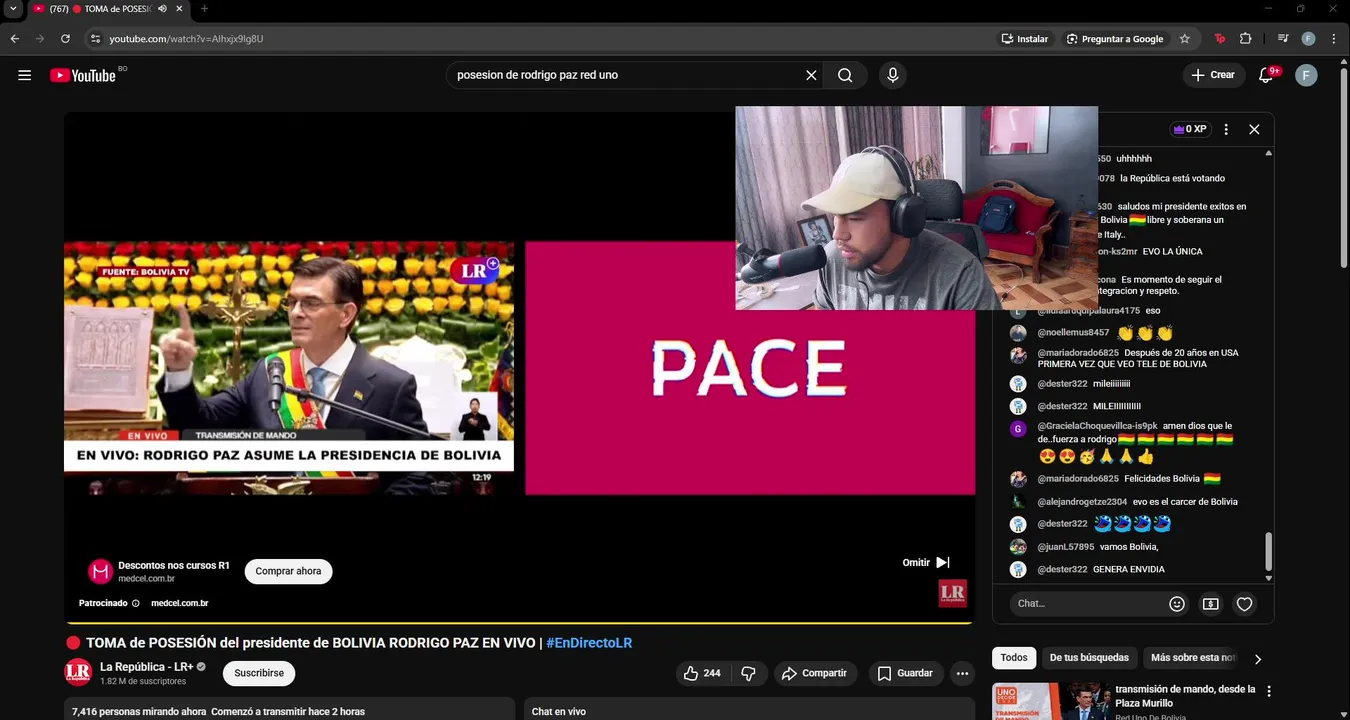Click Instalar app button in address bar
This screenshot has width=1350, height=720.
pos(1025,39)
